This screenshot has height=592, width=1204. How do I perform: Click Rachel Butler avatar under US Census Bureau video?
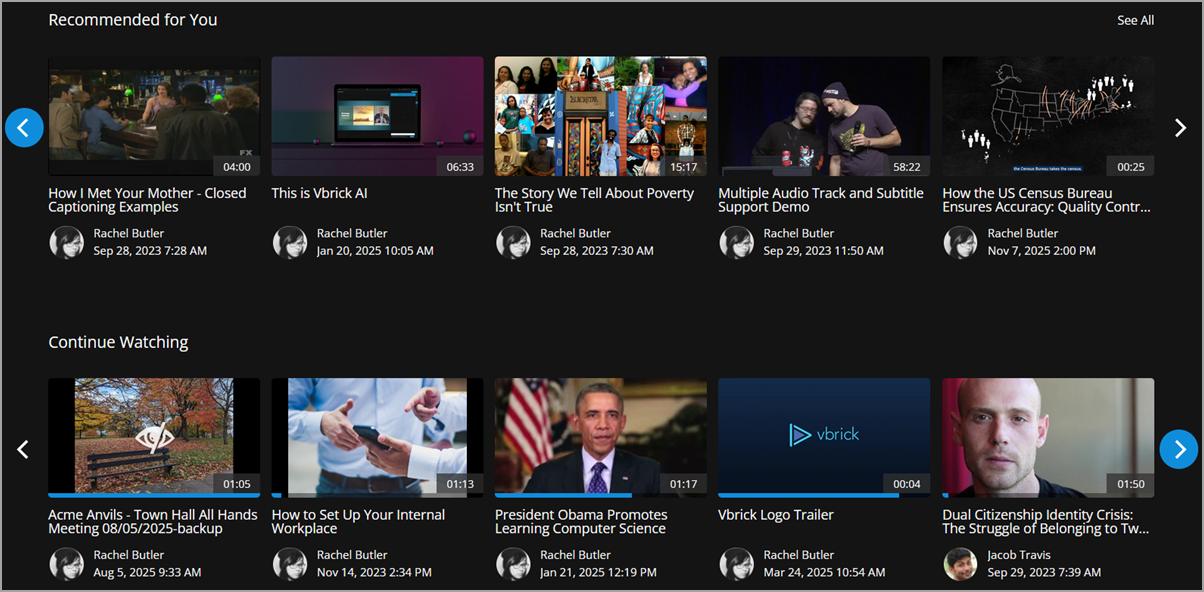tap(960, 242)
